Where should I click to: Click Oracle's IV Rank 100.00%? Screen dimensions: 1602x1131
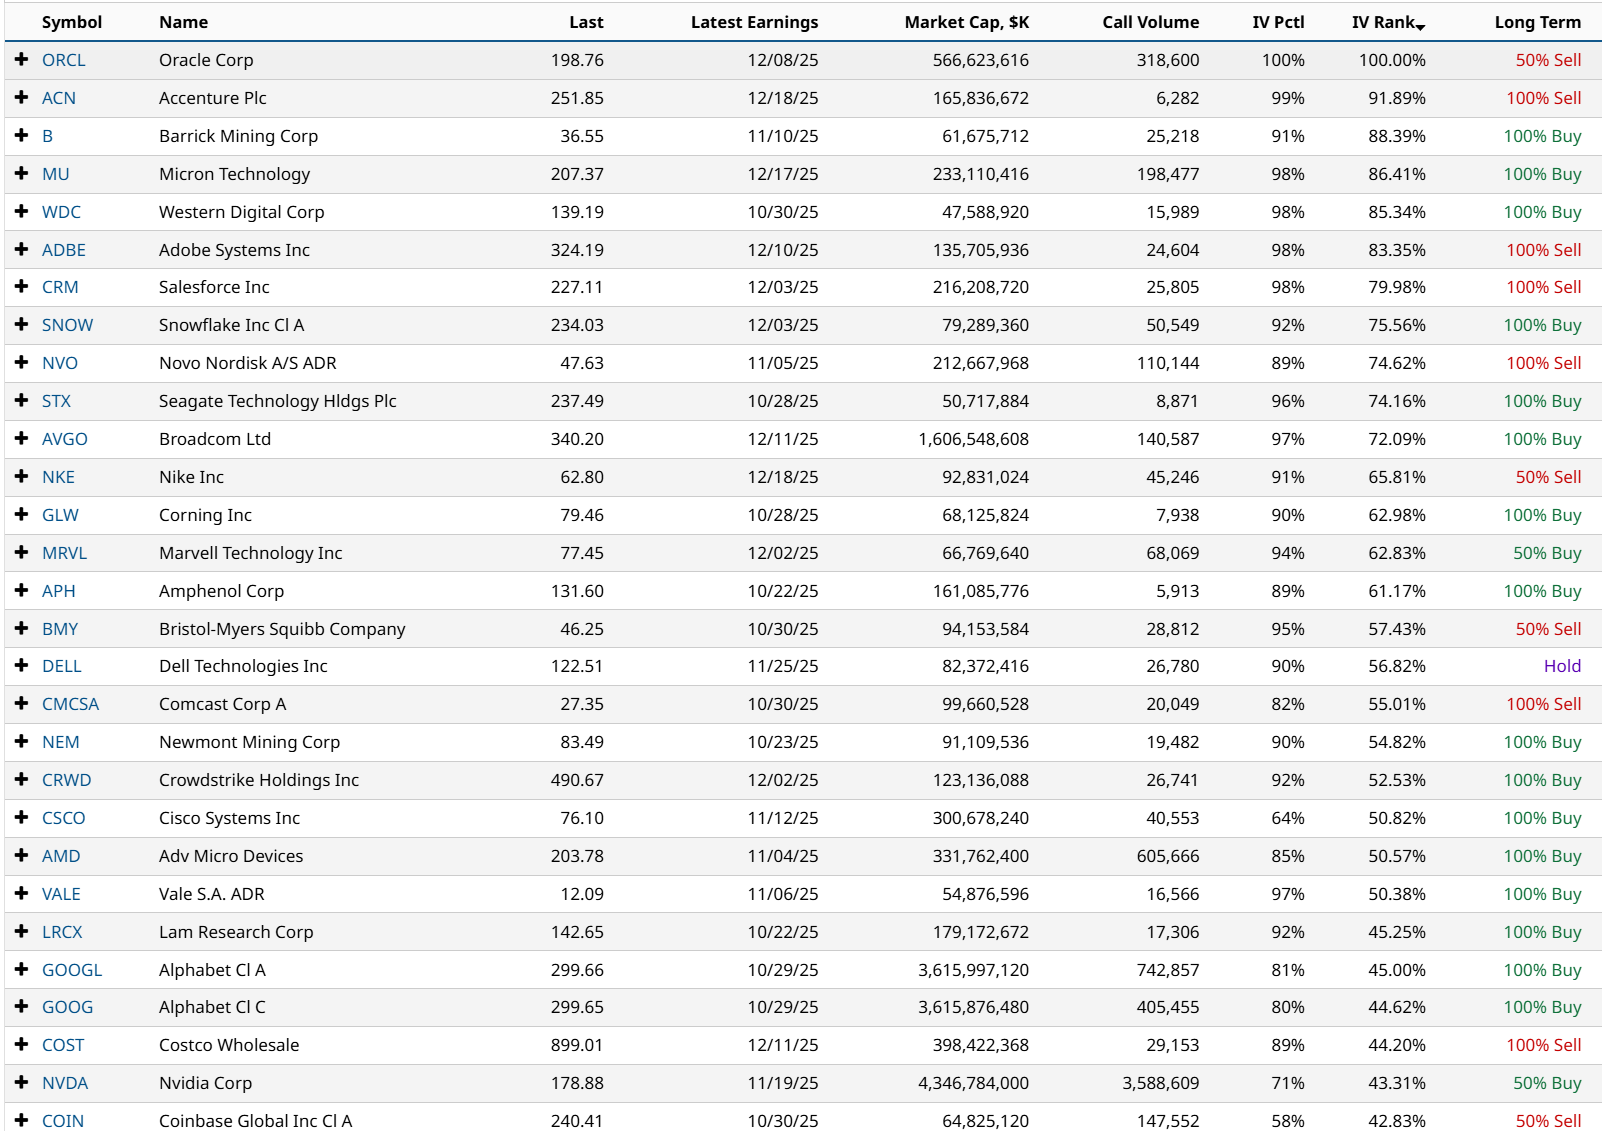pyautogui.click(x=1392, y=60)
